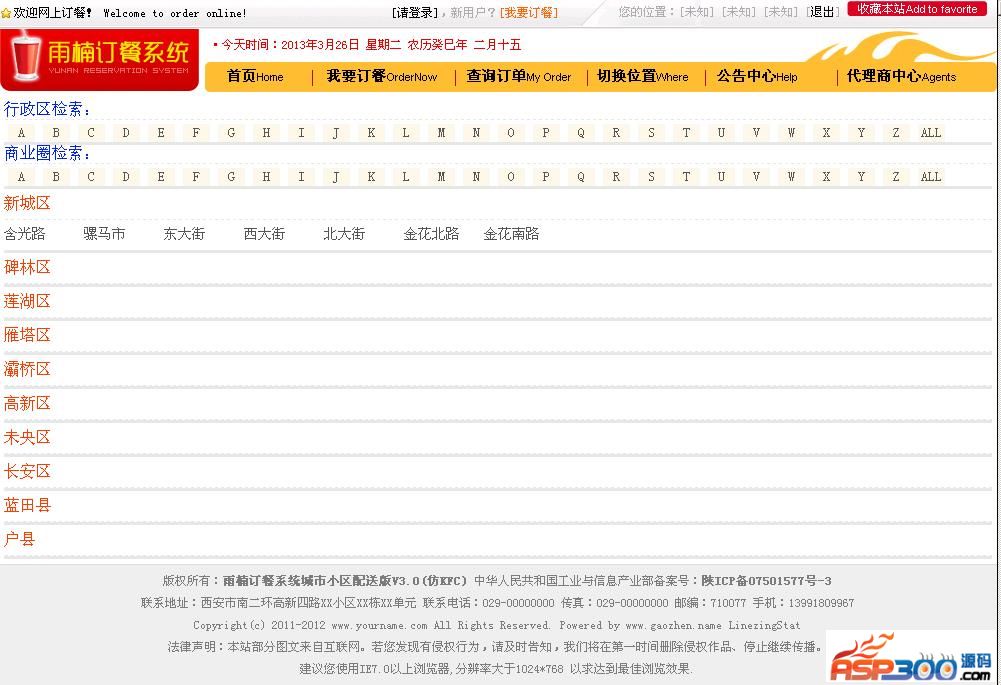Viewport: 1001px width, 685px height.
Task: Click the top 我要订餐 register link
Action: click(529, 13)
